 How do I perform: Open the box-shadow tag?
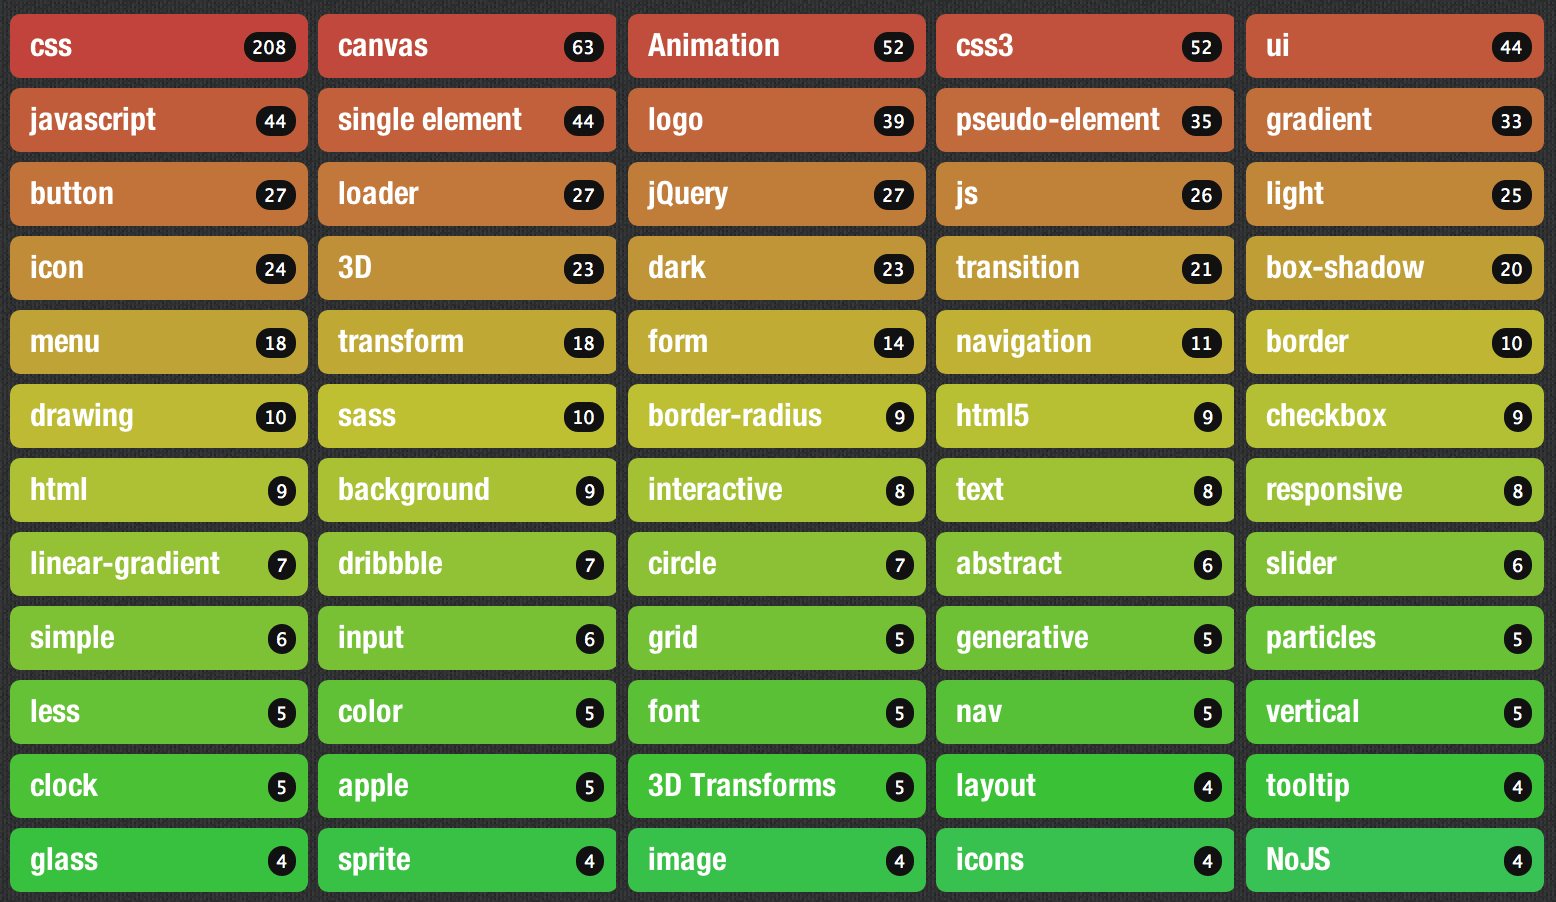[x=1394, y=268]
